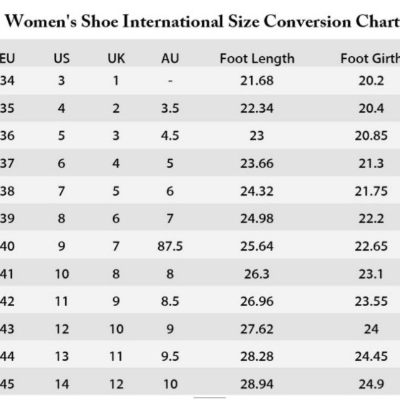This screenshot has width=400, height=400.
Task: Click foot length value 22.34
Action: pos(257,108)
